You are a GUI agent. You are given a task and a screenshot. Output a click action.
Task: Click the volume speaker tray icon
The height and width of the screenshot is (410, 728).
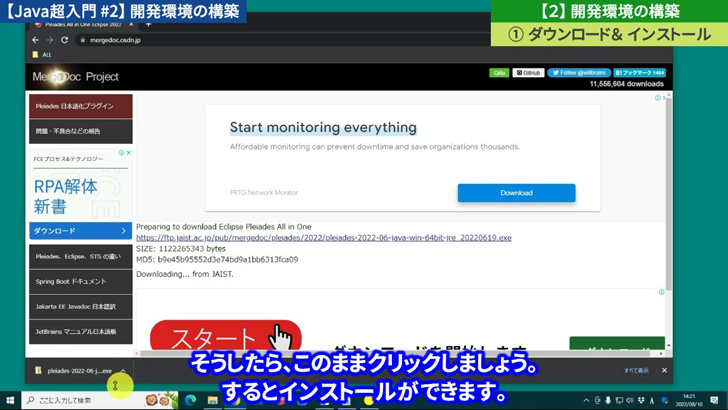coord(630,400)
